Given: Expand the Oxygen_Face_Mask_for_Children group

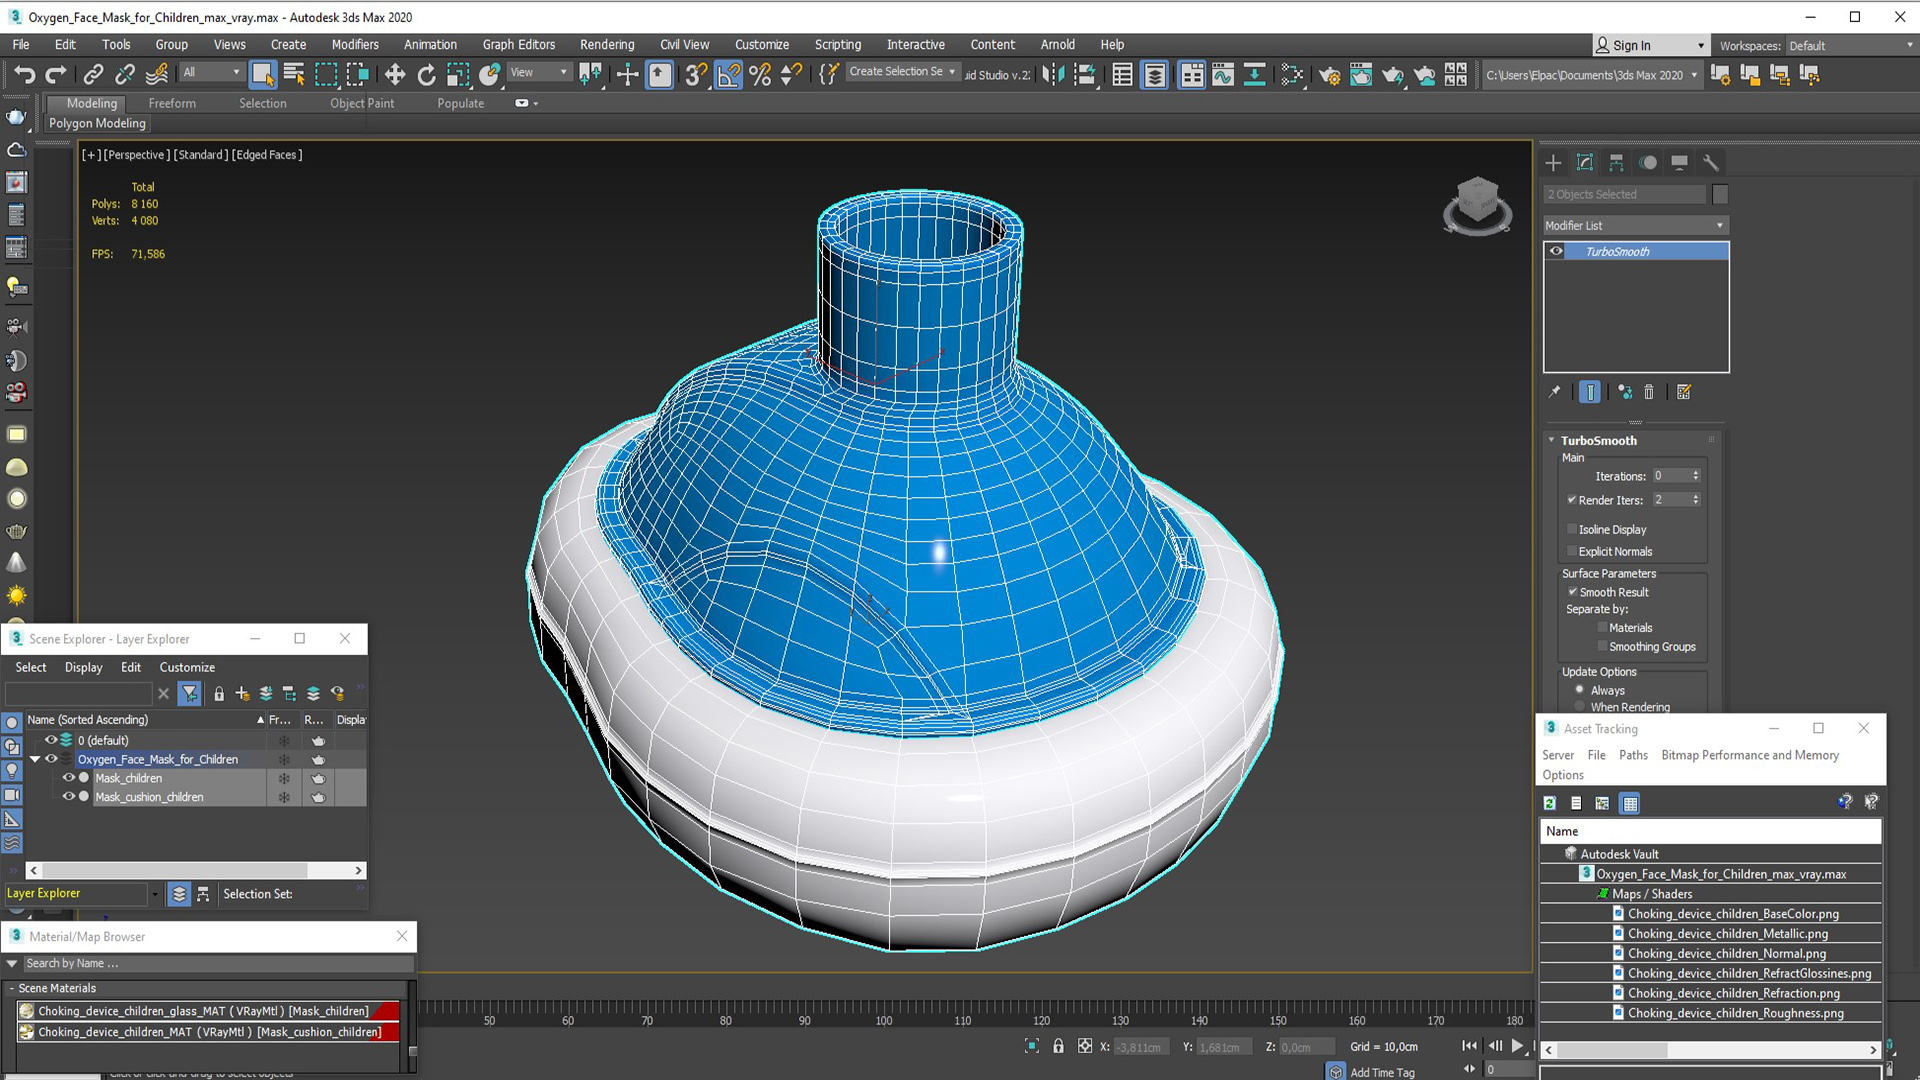Looking at the screenshot, I should [36, 758].
